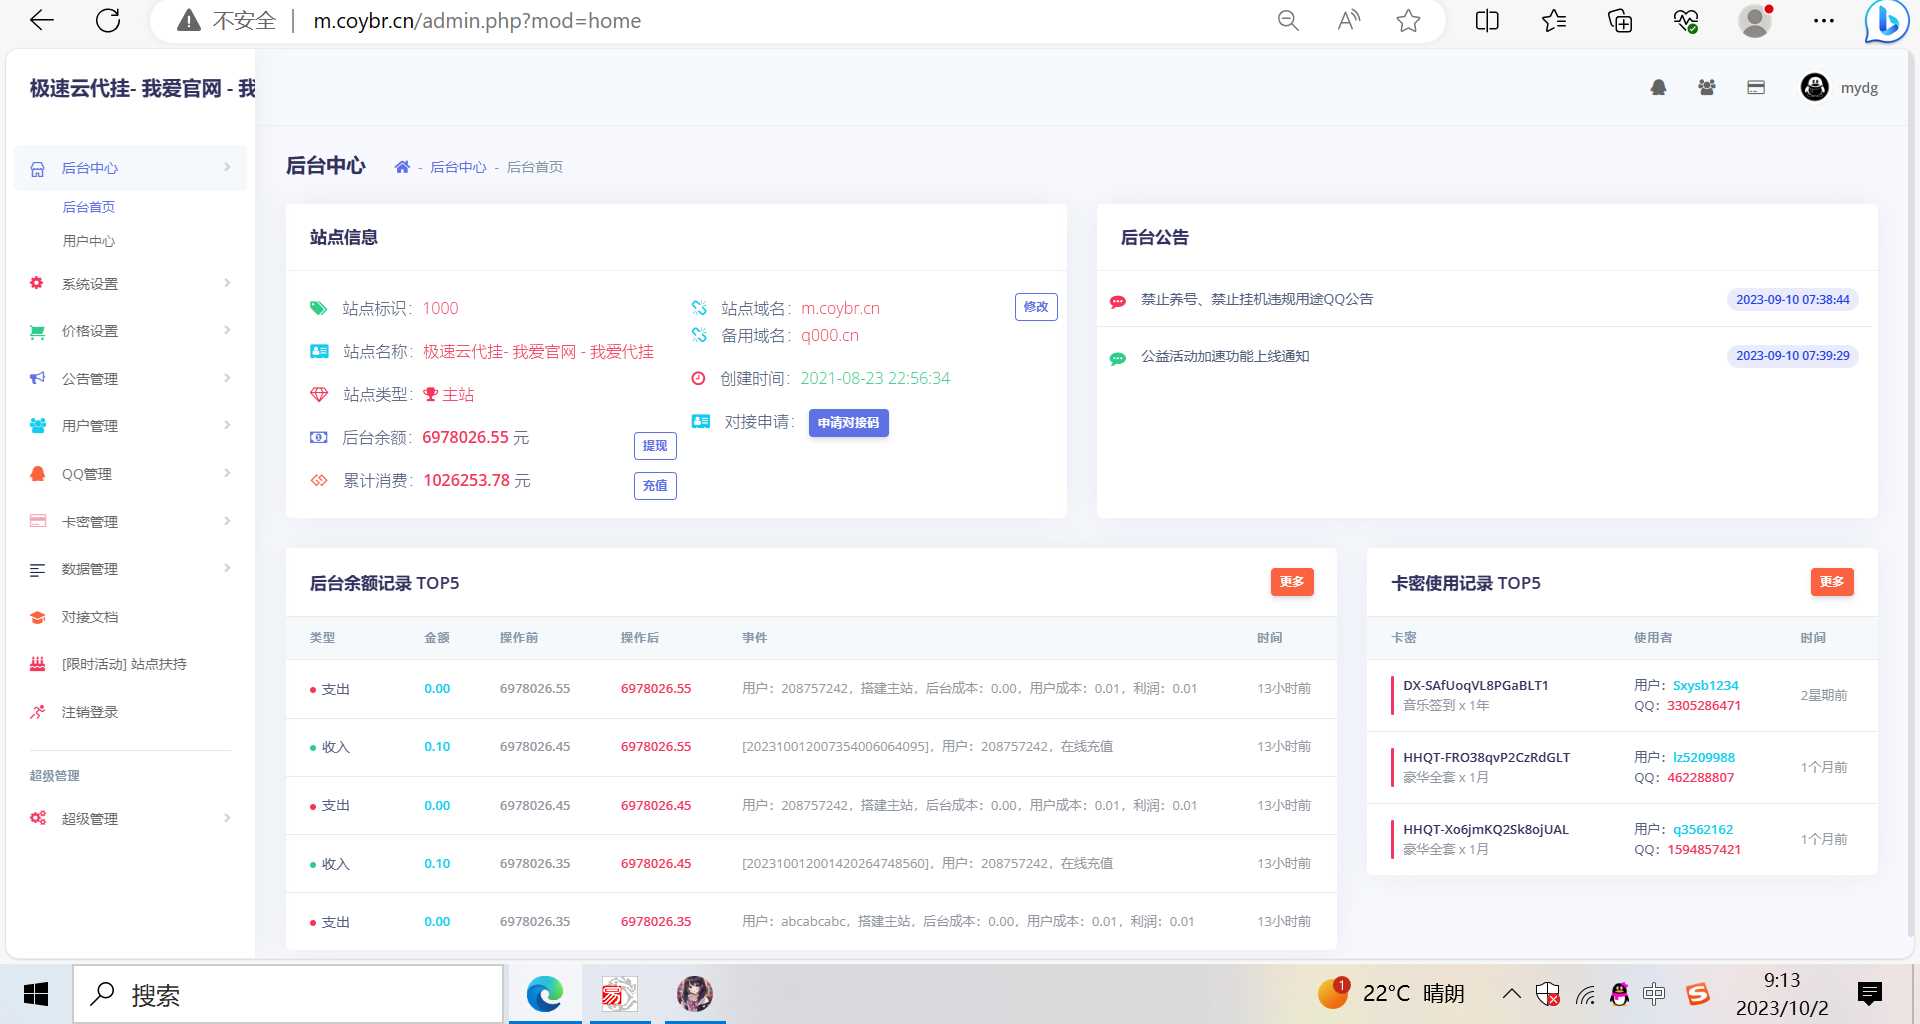Expand the 用户管理 section

227,425
